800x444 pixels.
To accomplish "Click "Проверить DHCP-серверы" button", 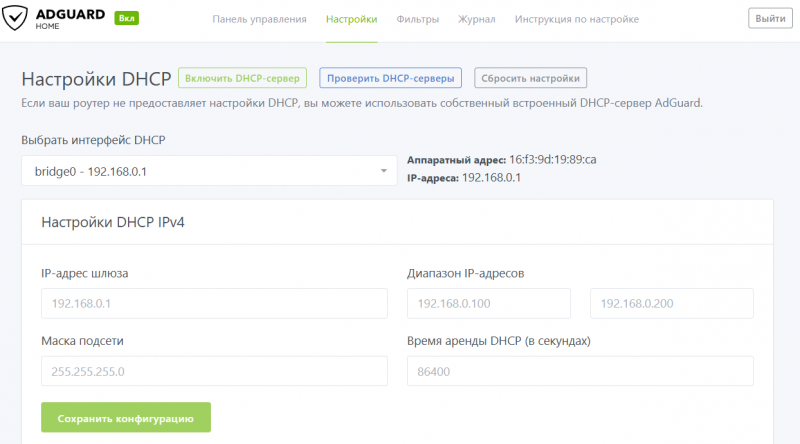I will (x=390, y=78).
